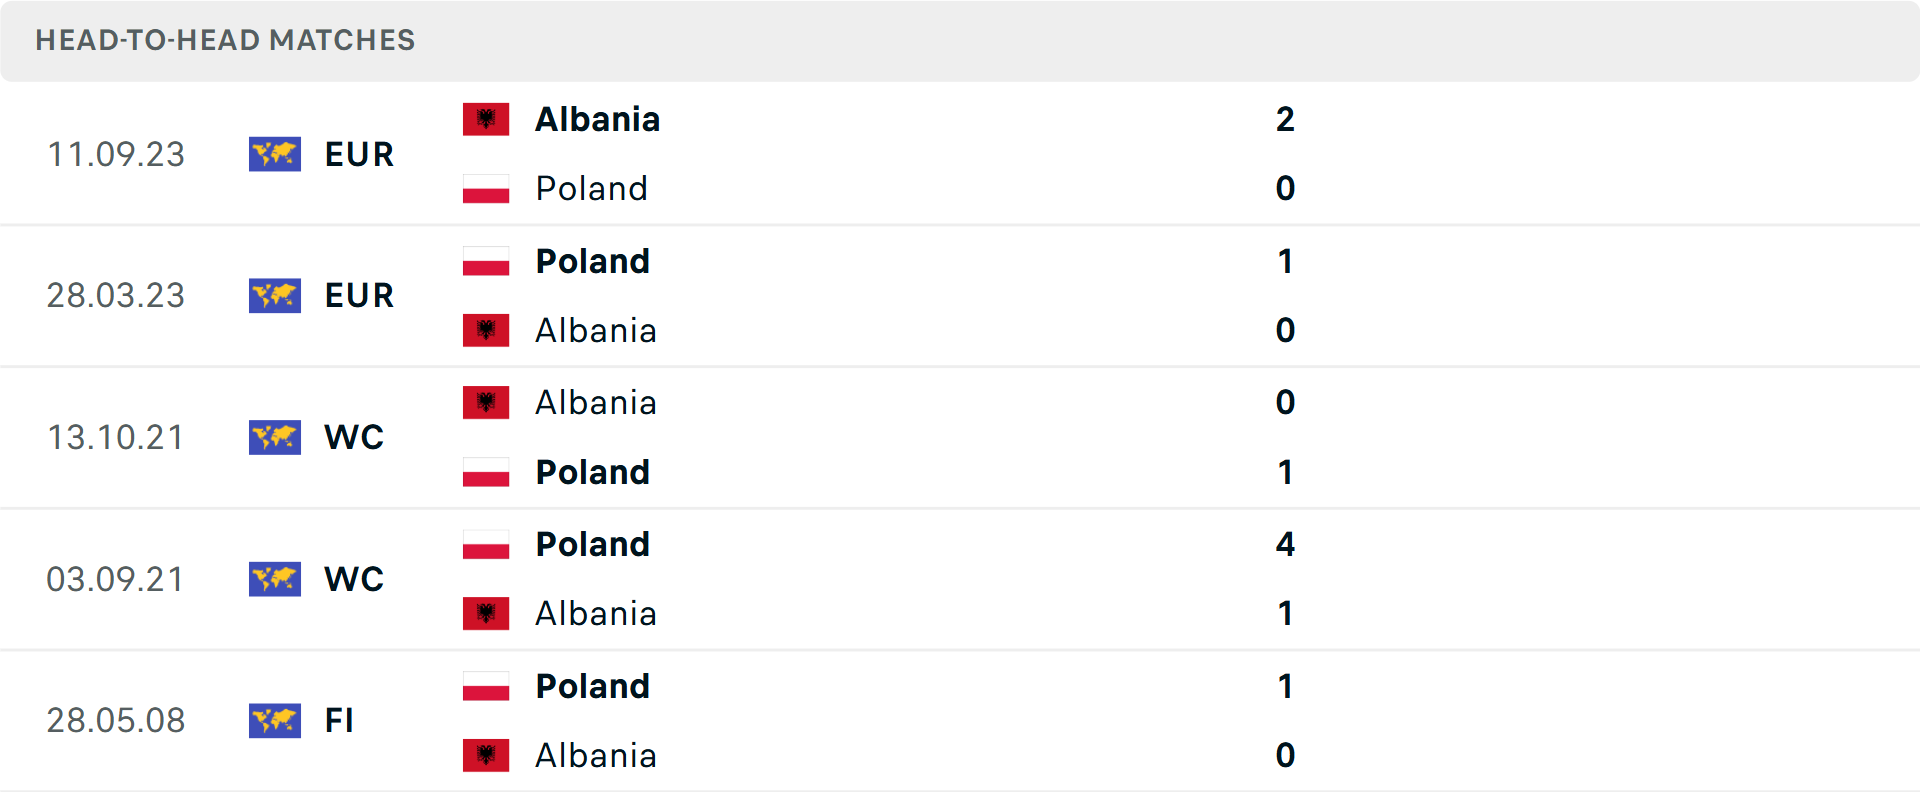The image size is (1920, 792).
Task: Click the EUR globe icon beside 11.09.23
Action: [274, 154]
